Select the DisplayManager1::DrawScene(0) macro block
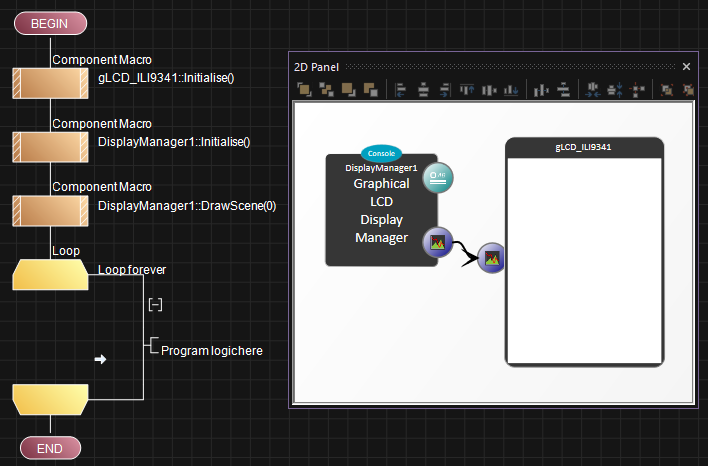The image size is (708, 466). click(x=50, y=212)
